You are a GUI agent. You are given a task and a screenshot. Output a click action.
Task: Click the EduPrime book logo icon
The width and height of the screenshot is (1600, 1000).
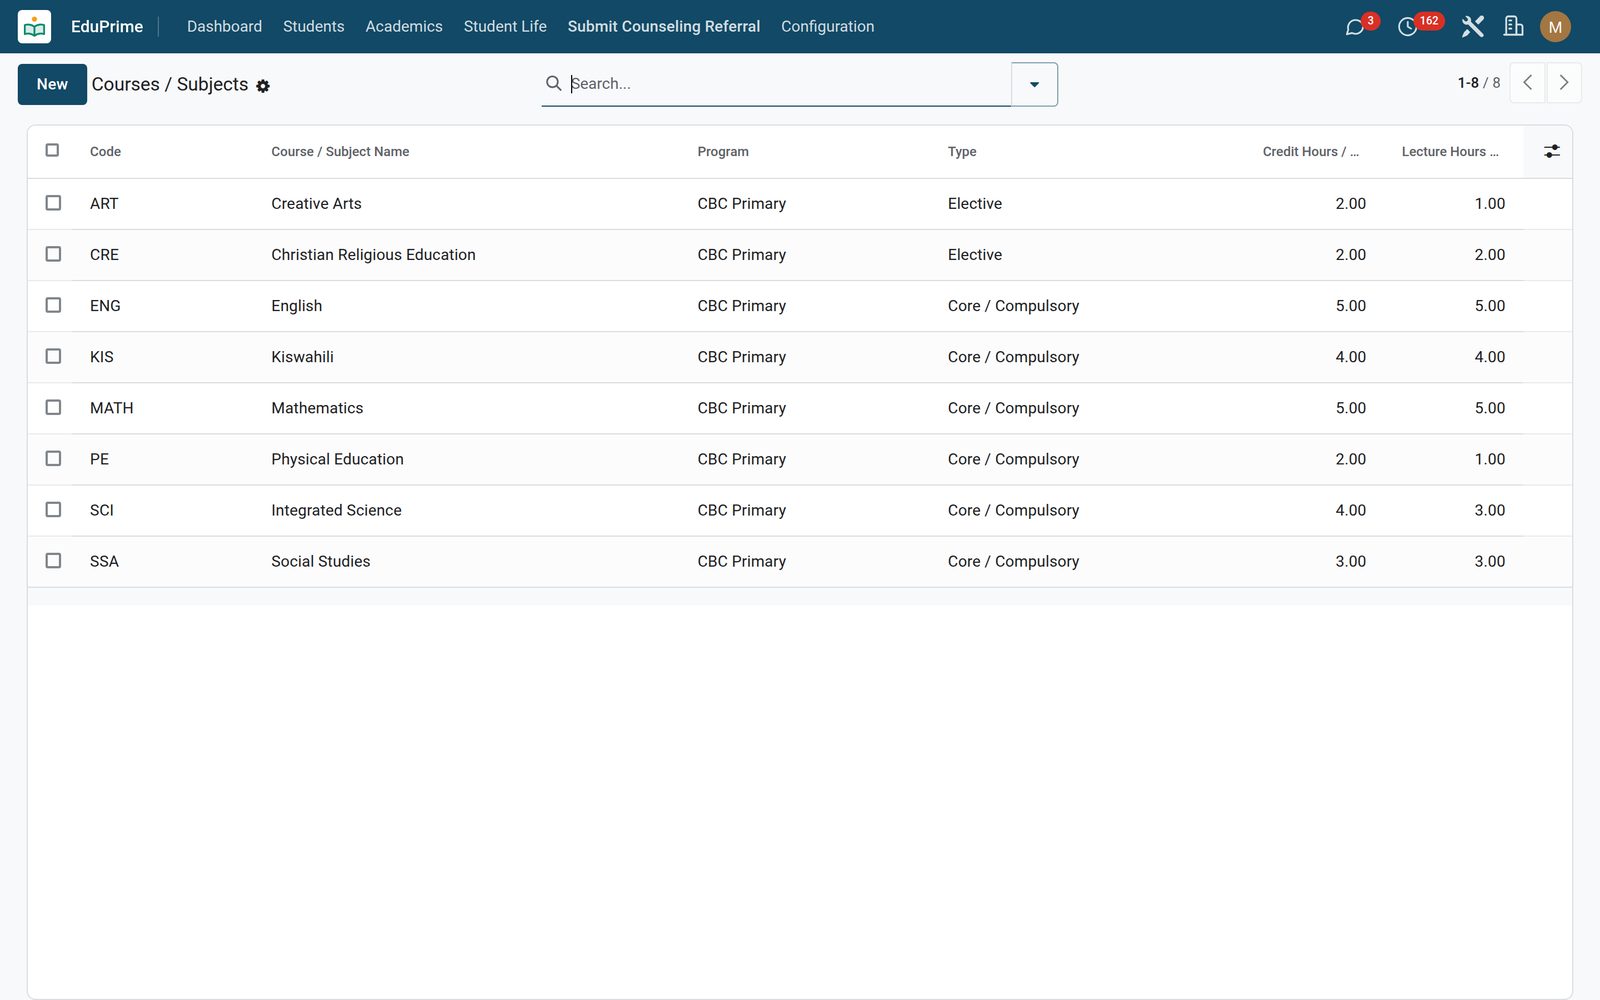34,27
